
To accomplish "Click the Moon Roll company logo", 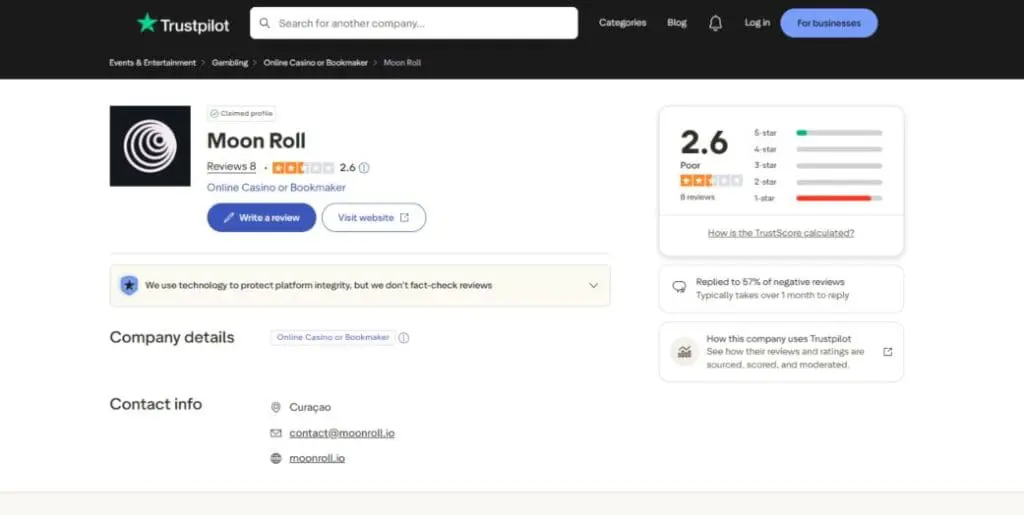I will [x=150, y=146].
